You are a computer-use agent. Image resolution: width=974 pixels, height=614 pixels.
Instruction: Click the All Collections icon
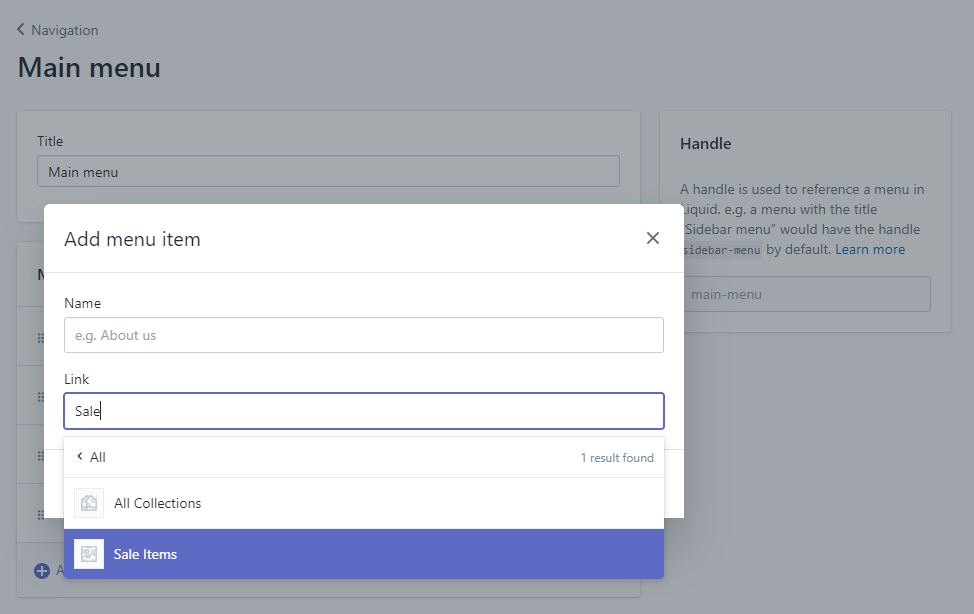[x=89, y=503]
